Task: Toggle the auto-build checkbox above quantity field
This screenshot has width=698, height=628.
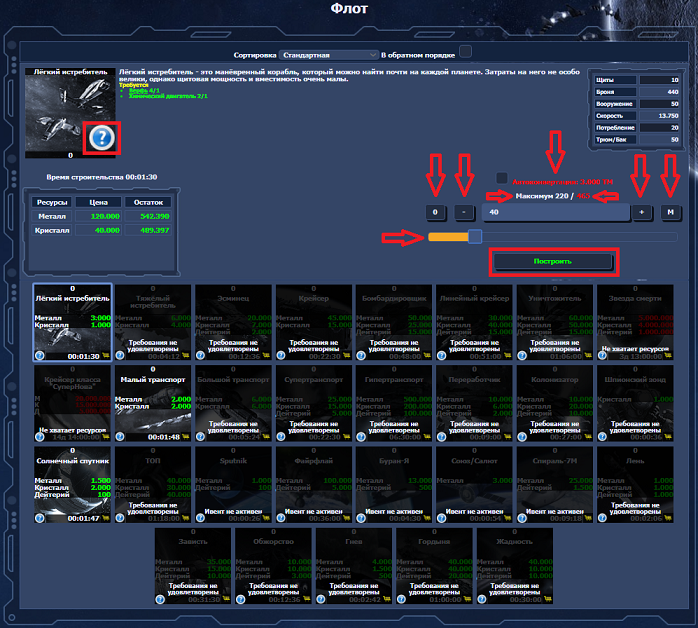Action: click(502, 179)
